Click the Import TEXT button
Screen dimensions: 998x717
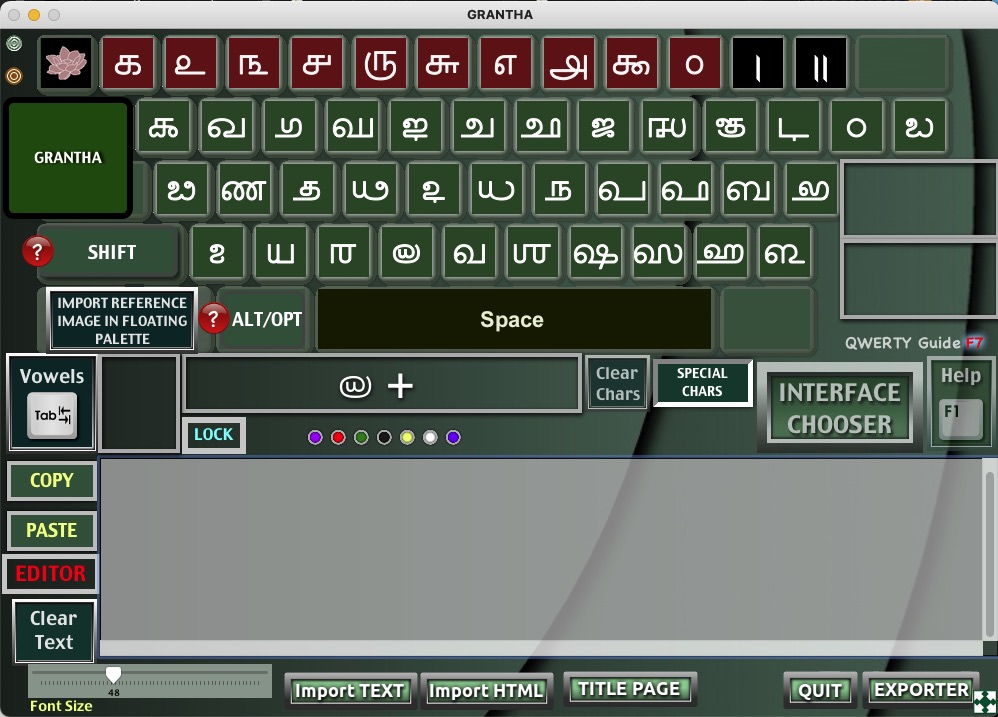click(350, 690)
